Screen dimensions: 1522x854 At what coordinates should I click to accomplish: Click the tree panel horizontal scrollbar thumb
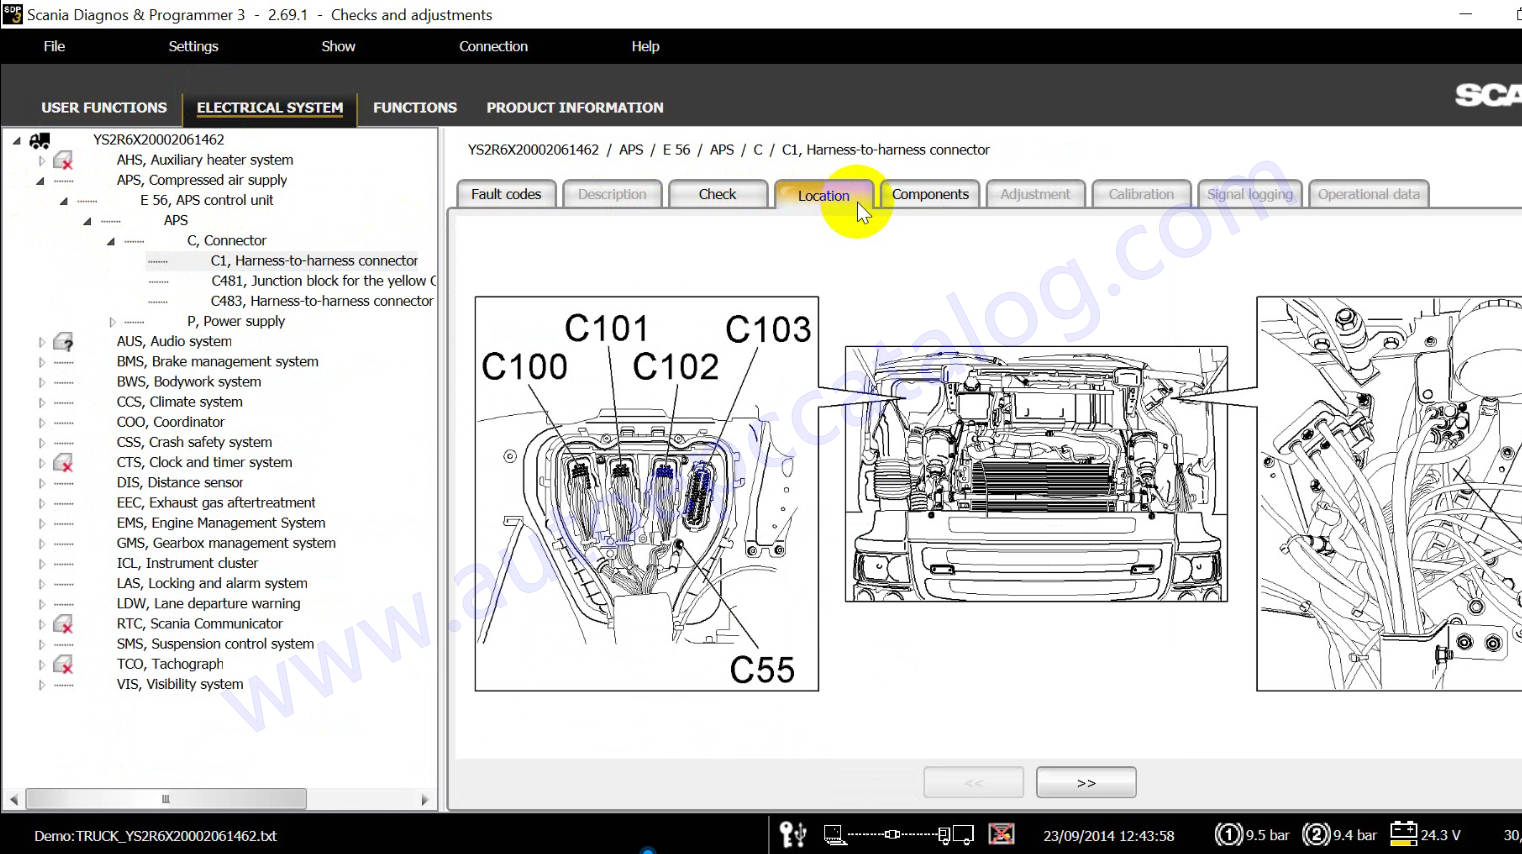[x=166, y=799]
